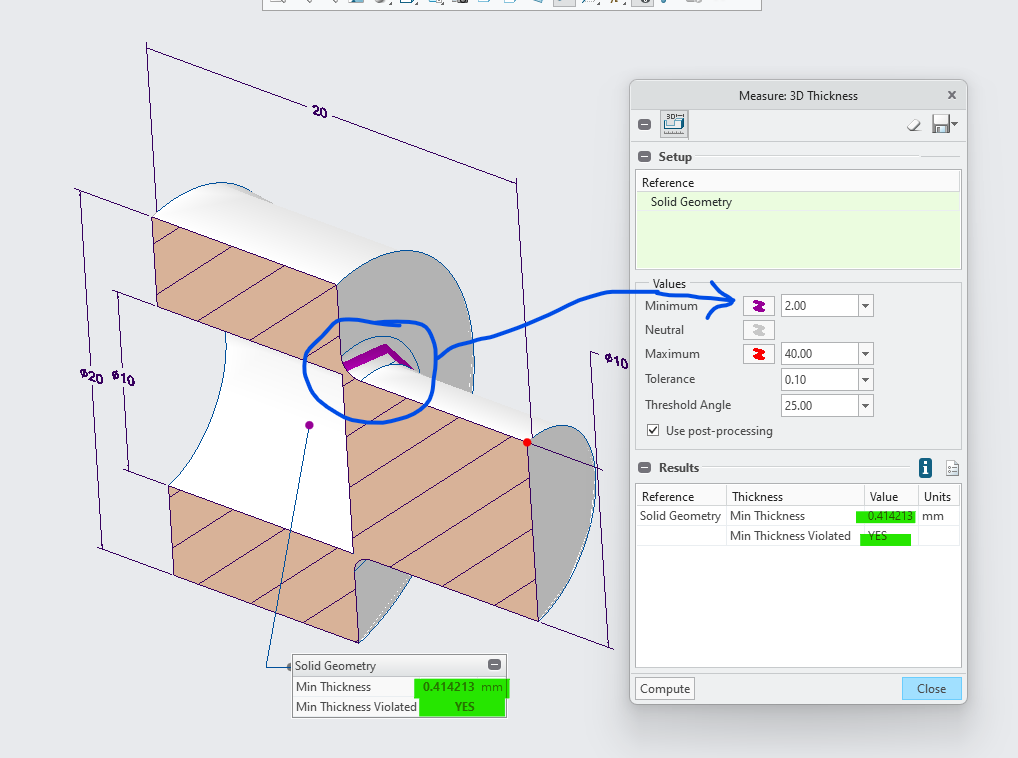Image resolution: width=1018 pixels, height=758 pixels.
Task: Click the red Maximum thickness indicator icon
Action: (758, 353)
